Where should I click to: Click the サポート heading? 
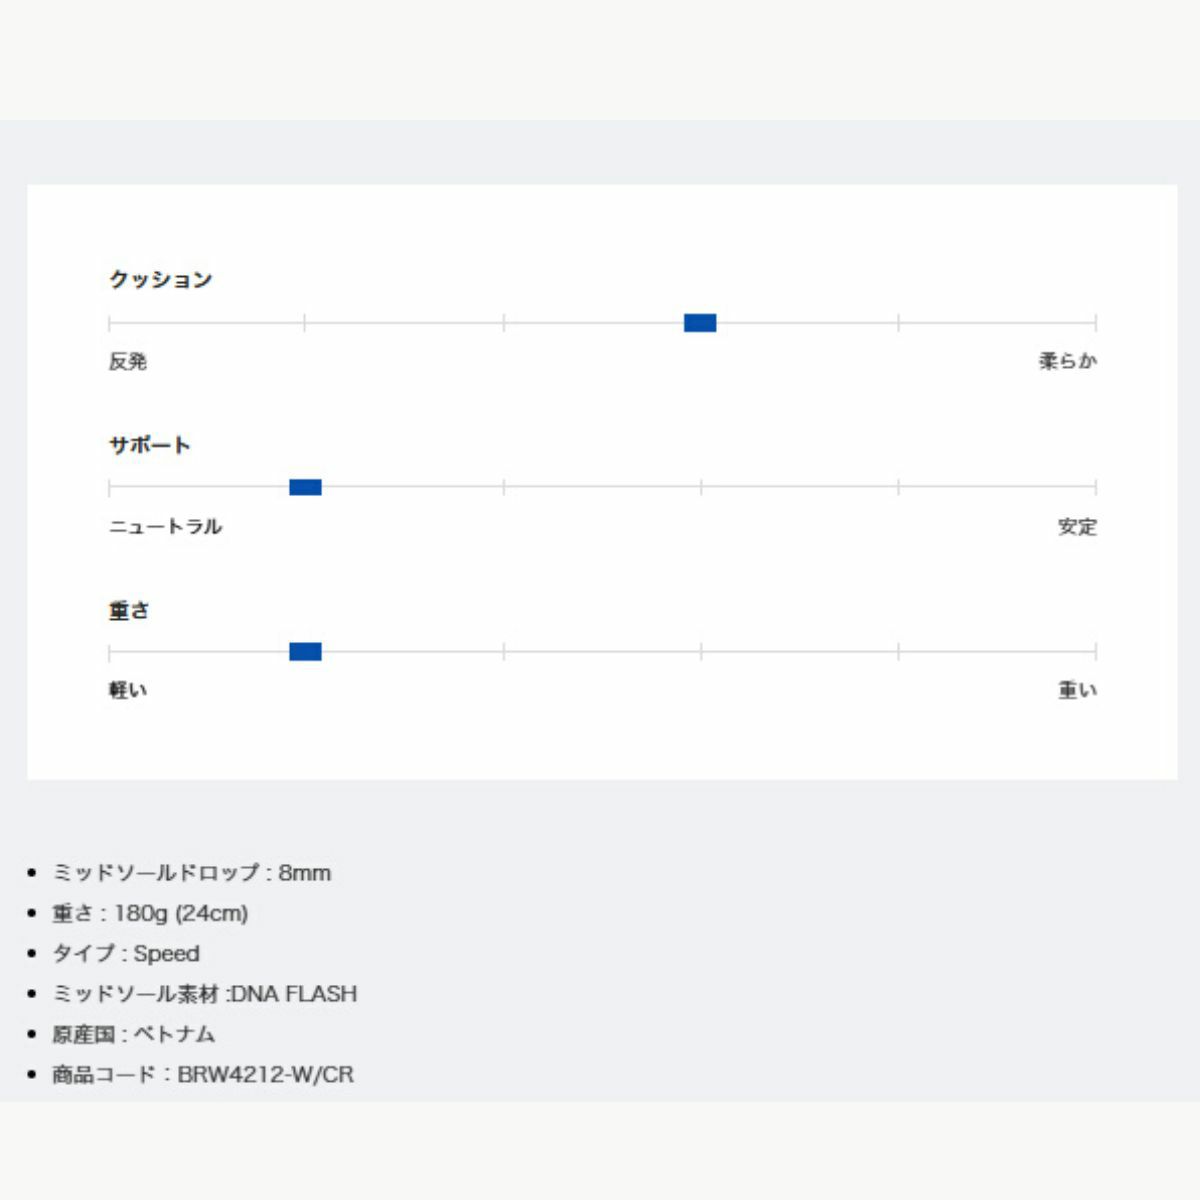tap(149, 445)
